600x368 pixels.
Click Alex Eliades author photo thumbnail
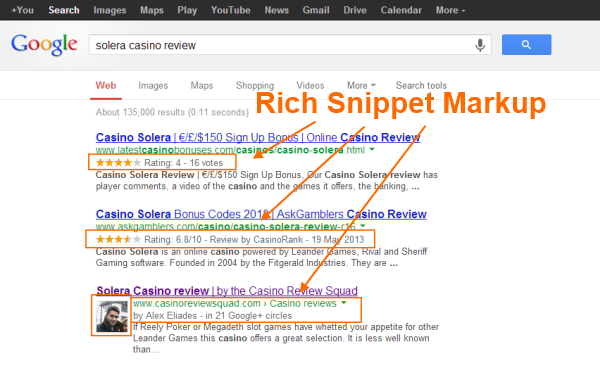111,316
